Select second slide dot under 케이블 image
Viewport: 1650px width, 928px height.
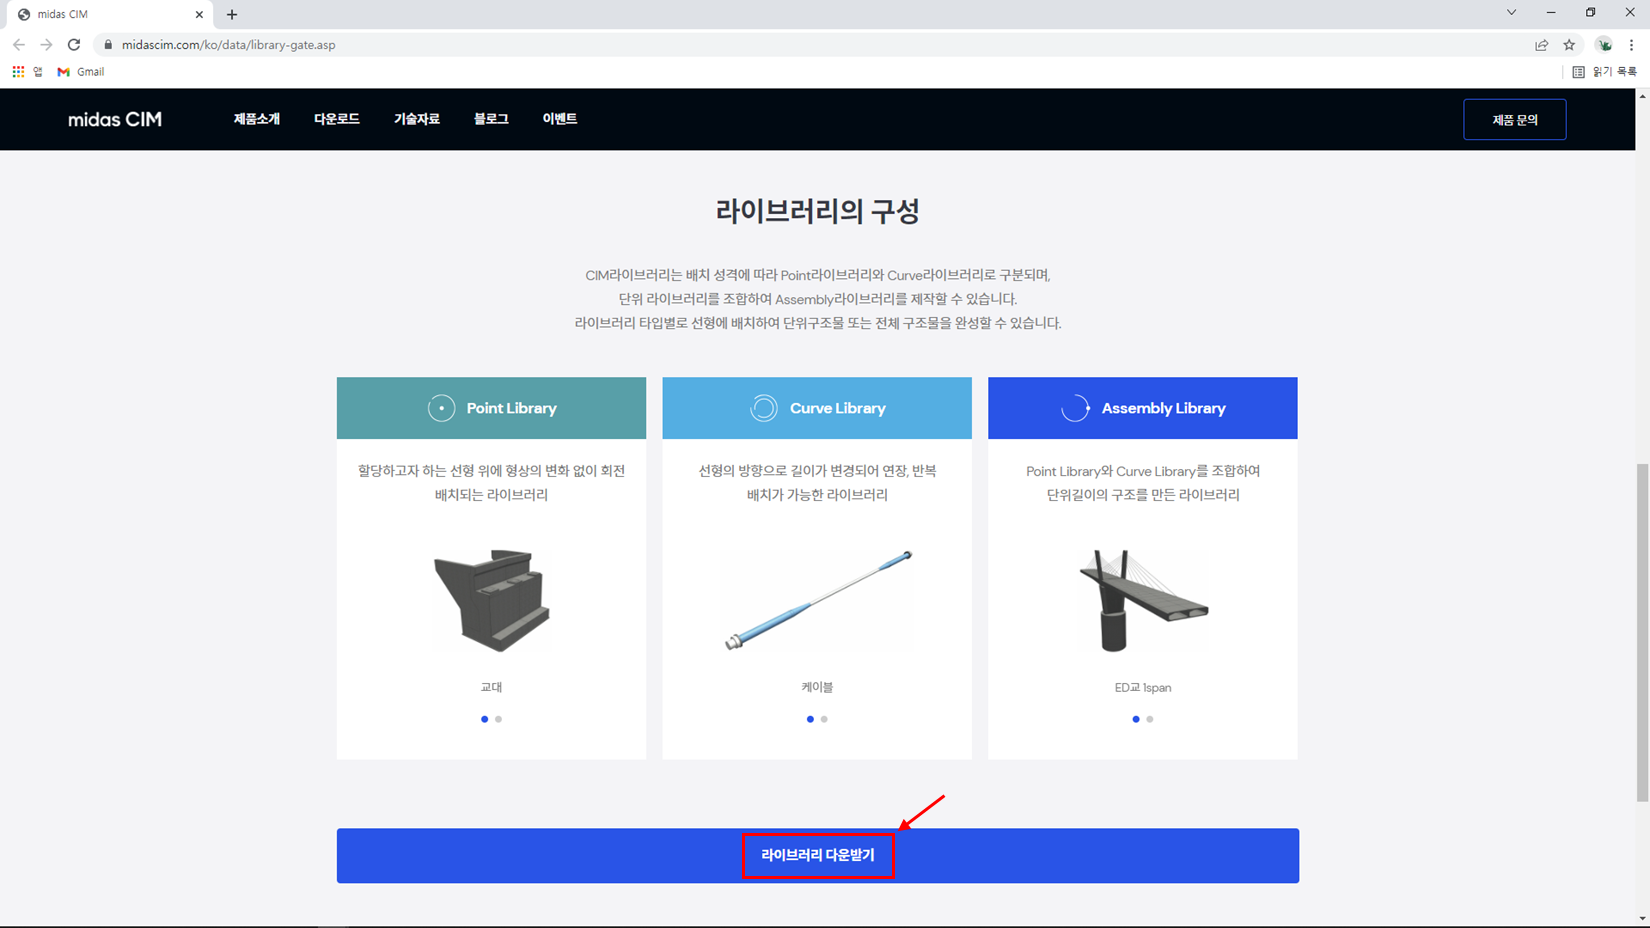(x=824, y=719)
